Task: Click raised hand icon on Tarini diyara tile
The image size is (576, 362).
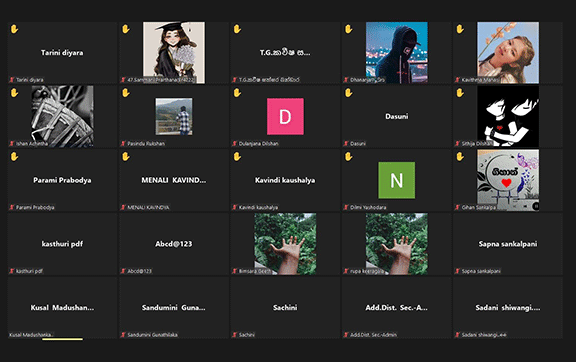Action: (x=14, y=29)
